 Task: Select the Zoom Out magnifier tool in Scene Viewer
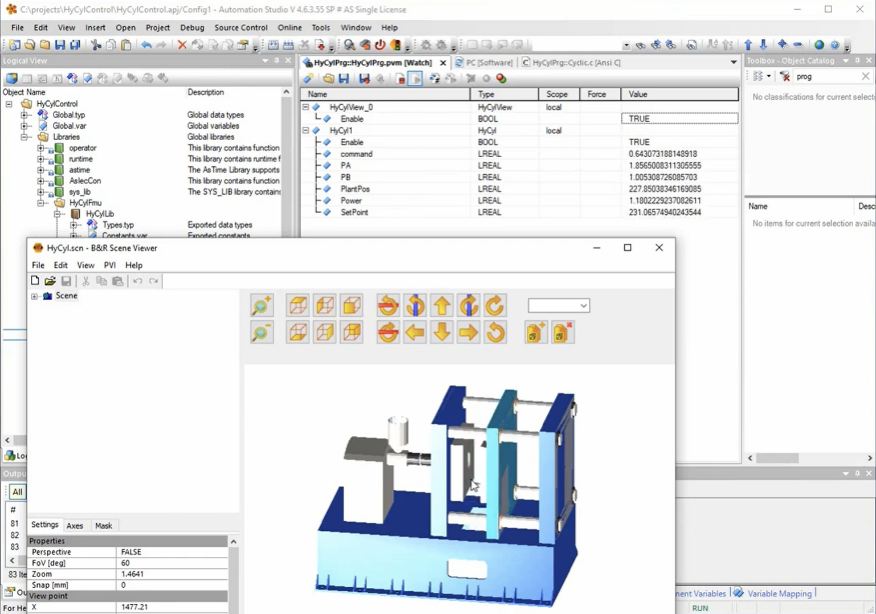tap(261, 331)
